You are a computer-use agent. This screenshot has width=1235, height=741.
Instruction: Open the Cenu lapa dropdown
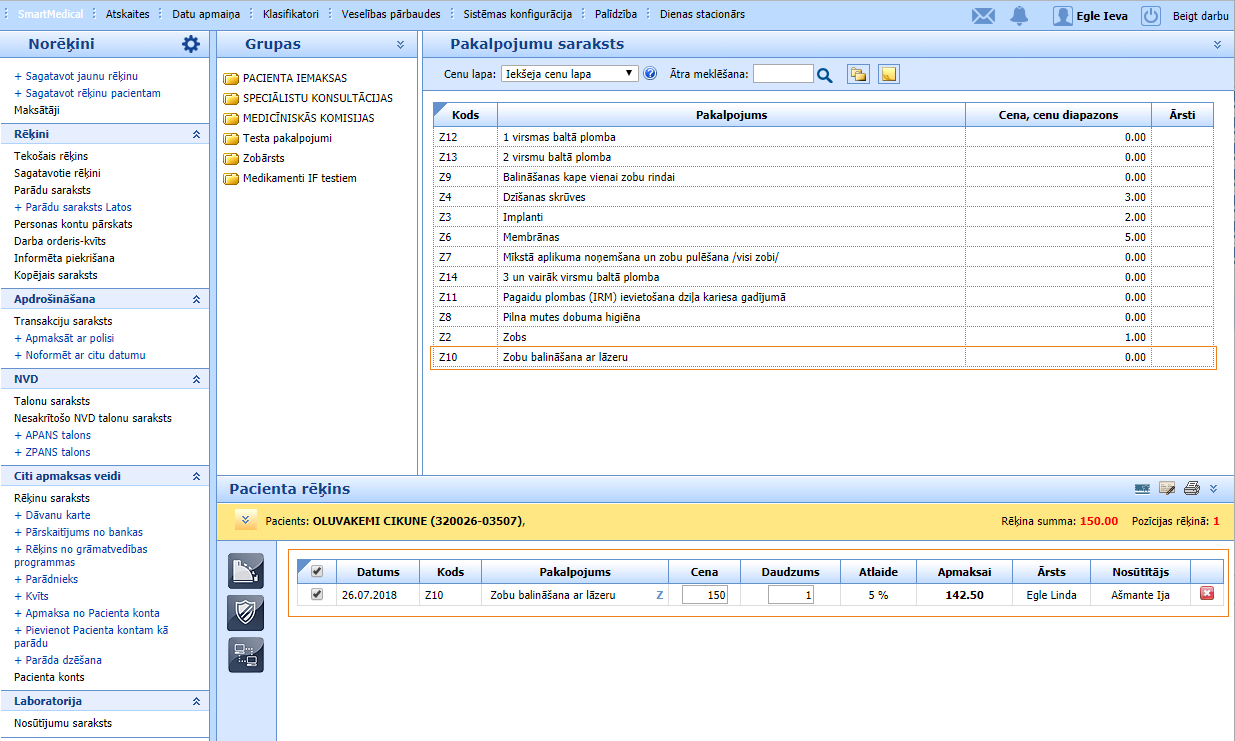[x=570, y=74]
